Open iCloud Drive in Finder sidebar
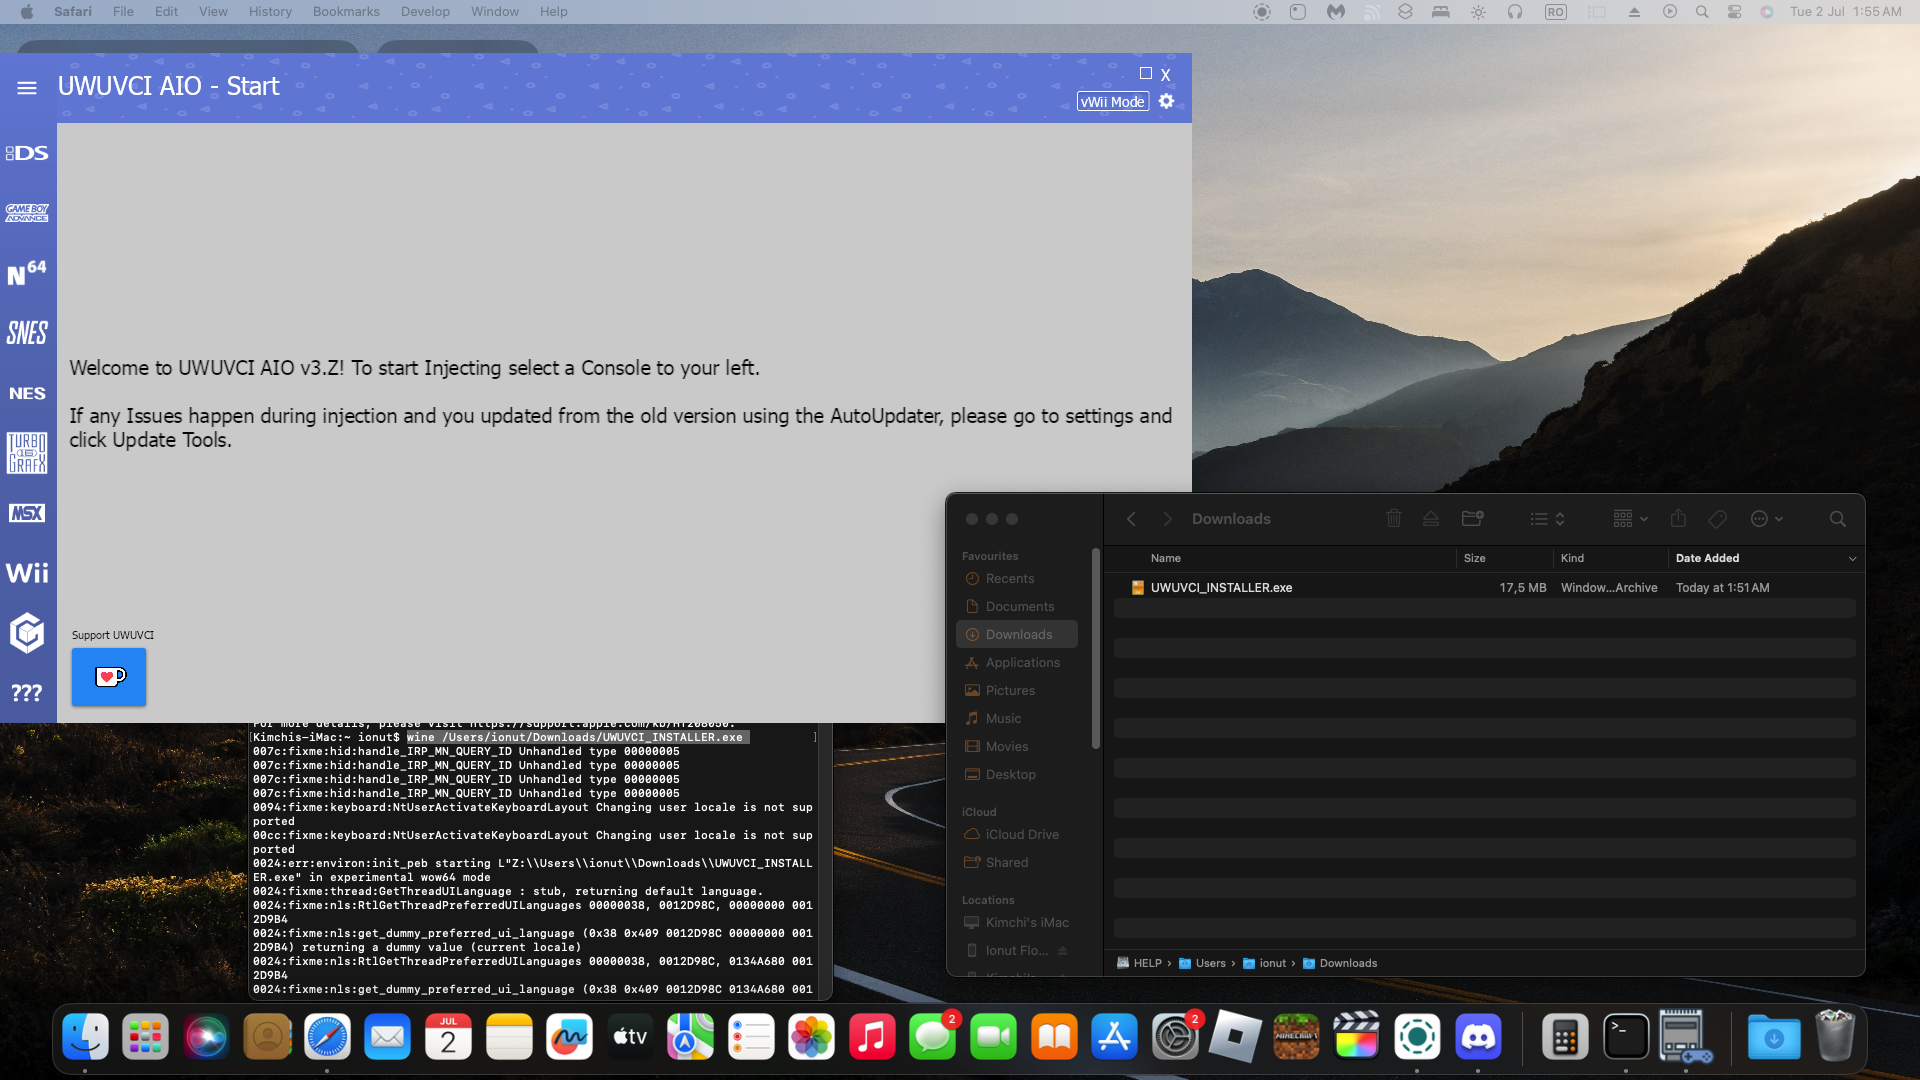This screenshot has width=1920, height=1080. click(1017, 835)
